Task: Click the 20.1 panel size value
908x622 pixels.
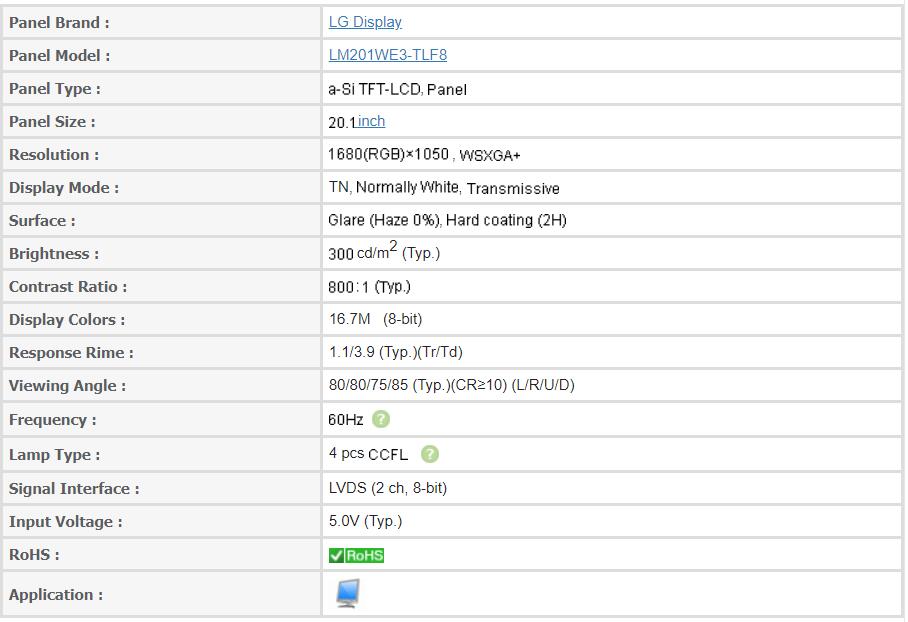Action: (x=342, y=122)
